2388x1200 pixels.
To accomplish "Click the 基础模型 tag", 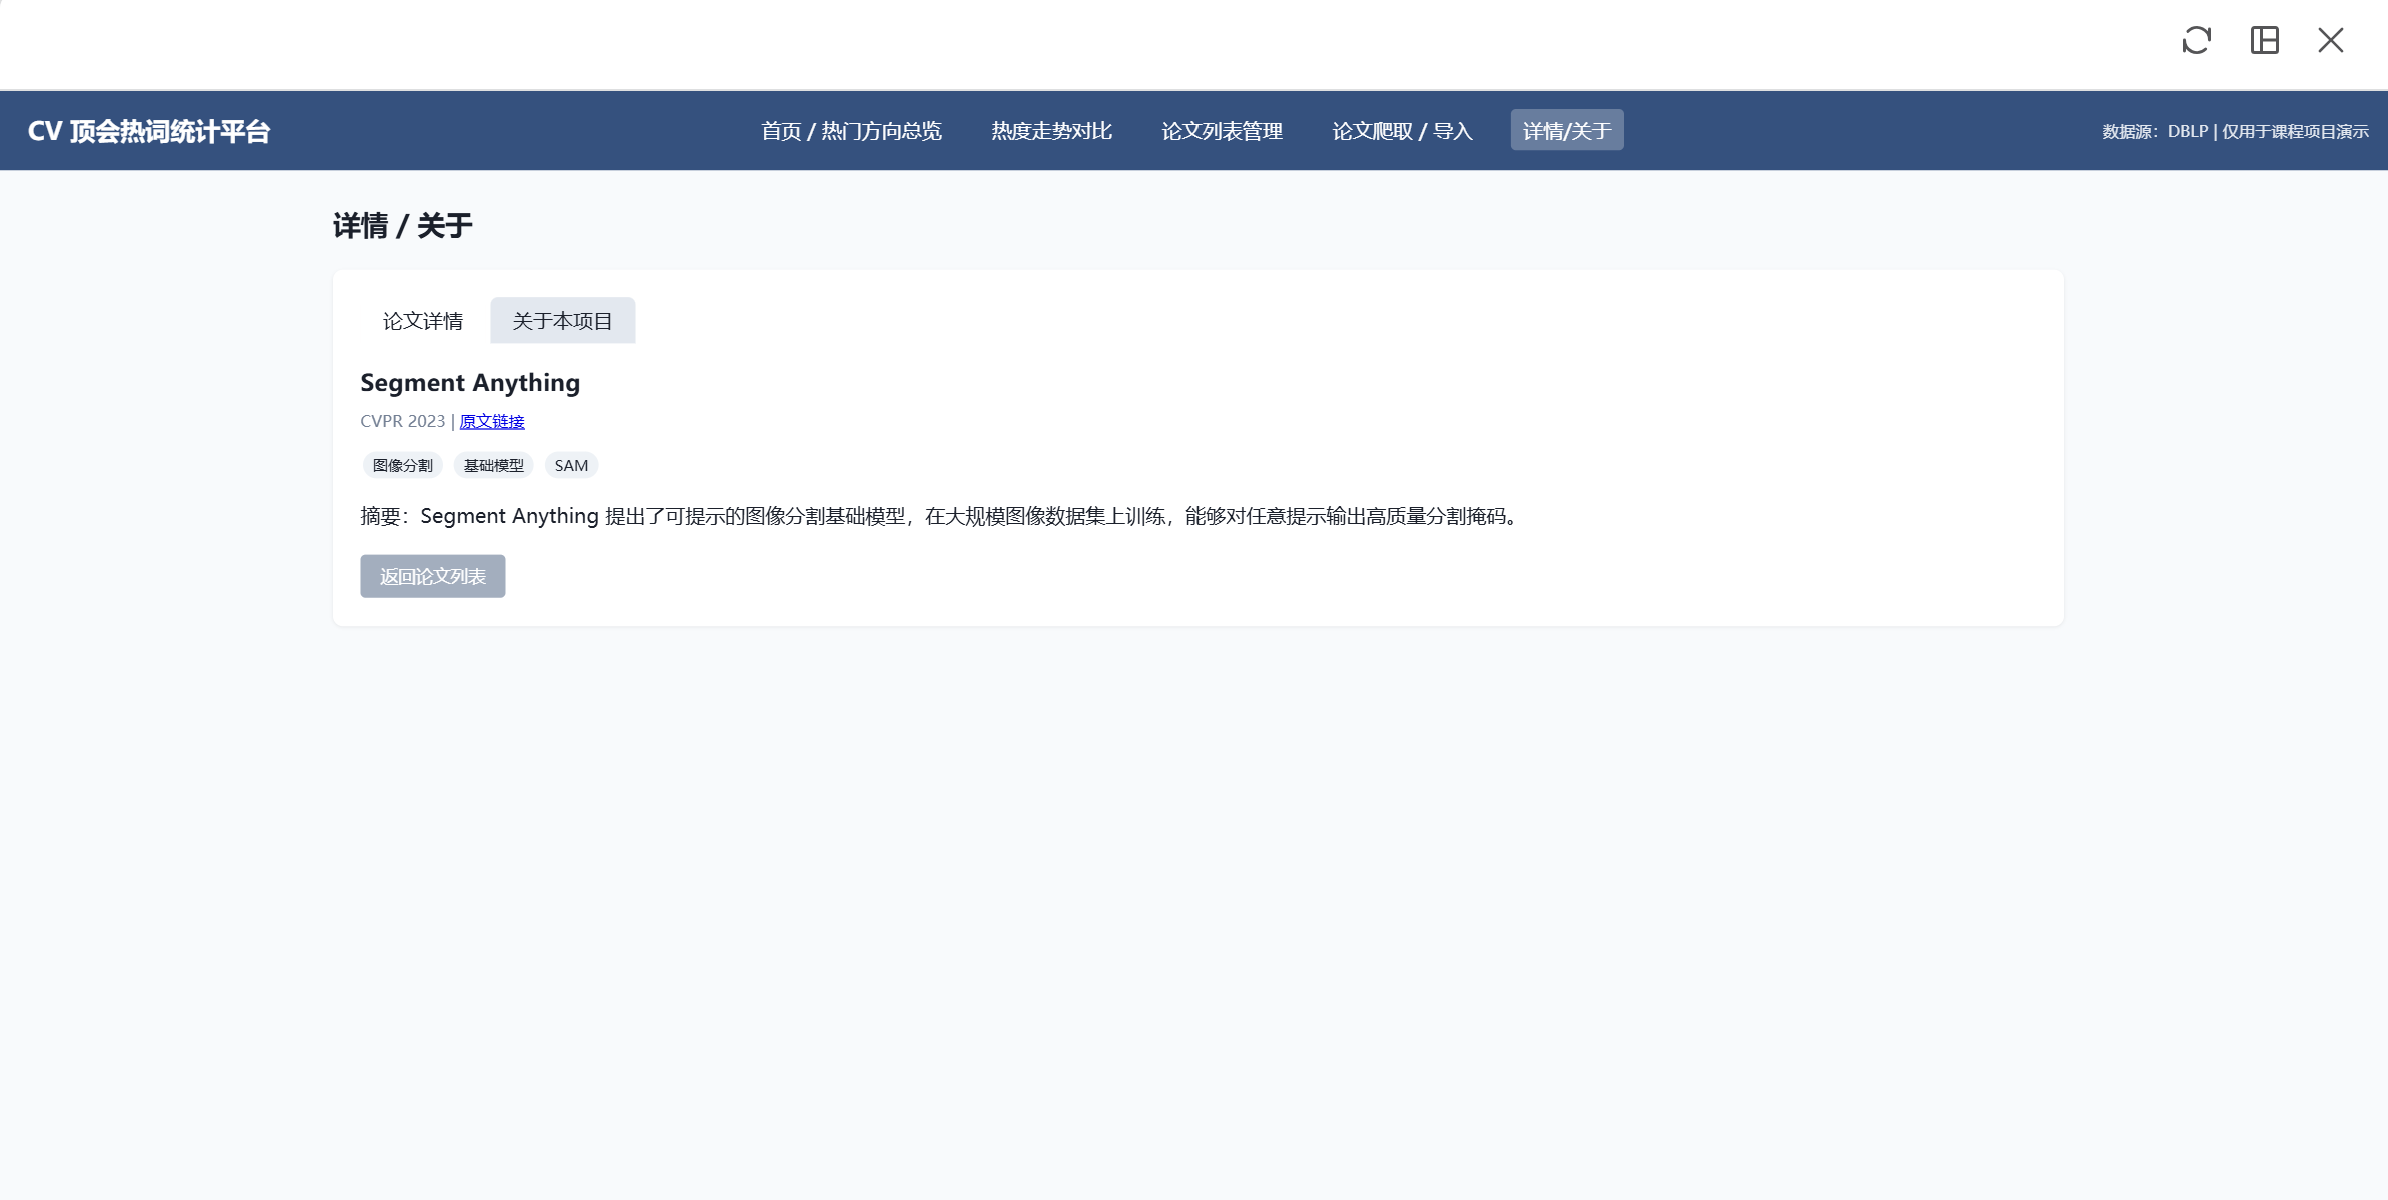I will tap(493, 466).
